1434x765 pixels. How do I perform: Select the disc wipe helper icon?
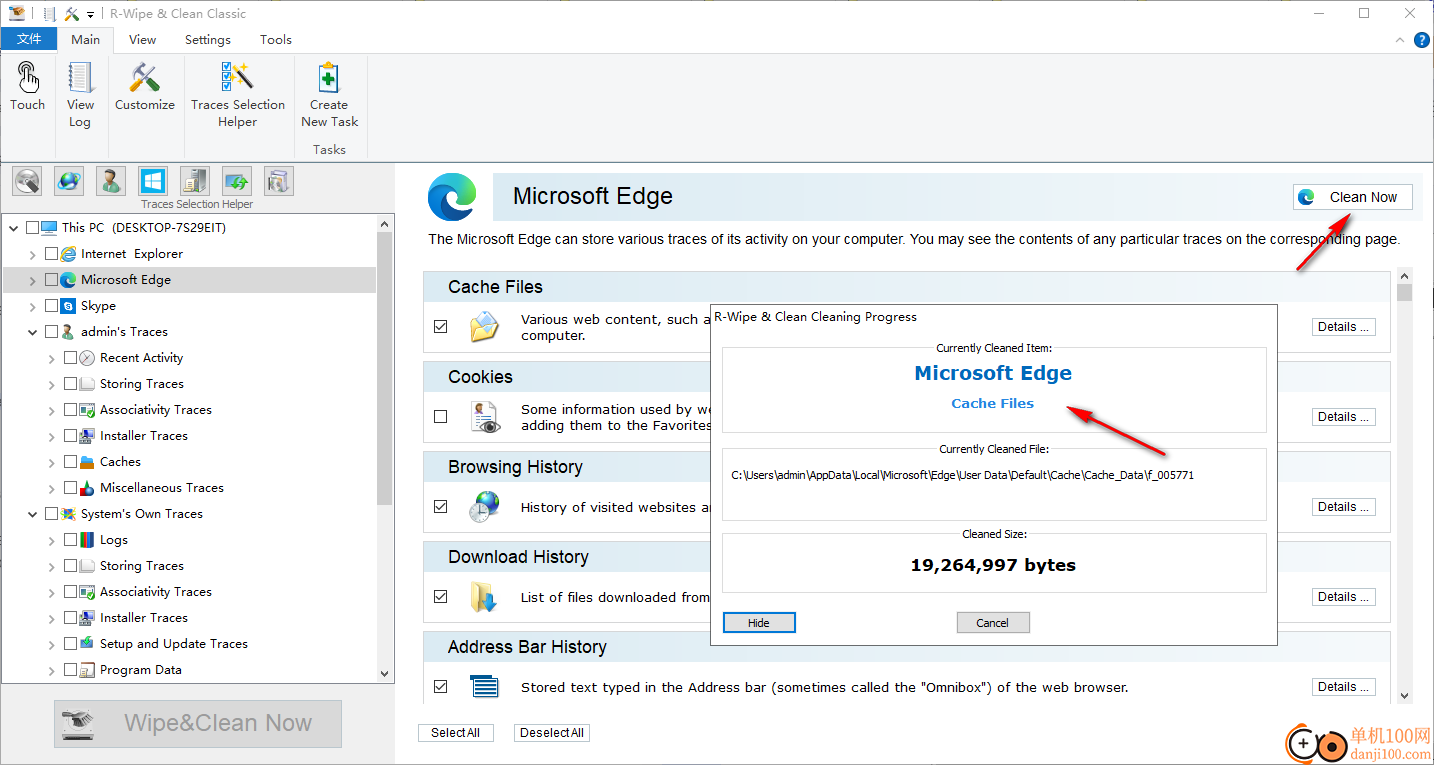27,181
